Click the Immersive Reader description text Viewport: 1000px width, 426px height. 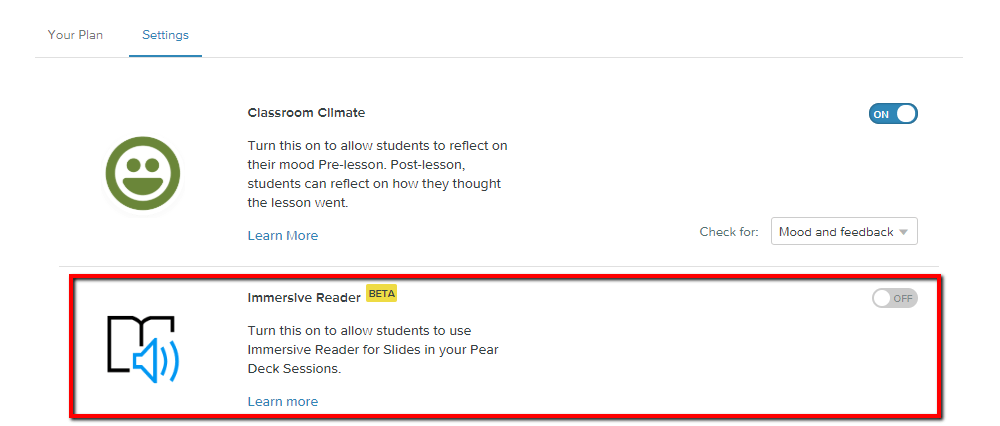pyautogui.click(x=373, y=349)
